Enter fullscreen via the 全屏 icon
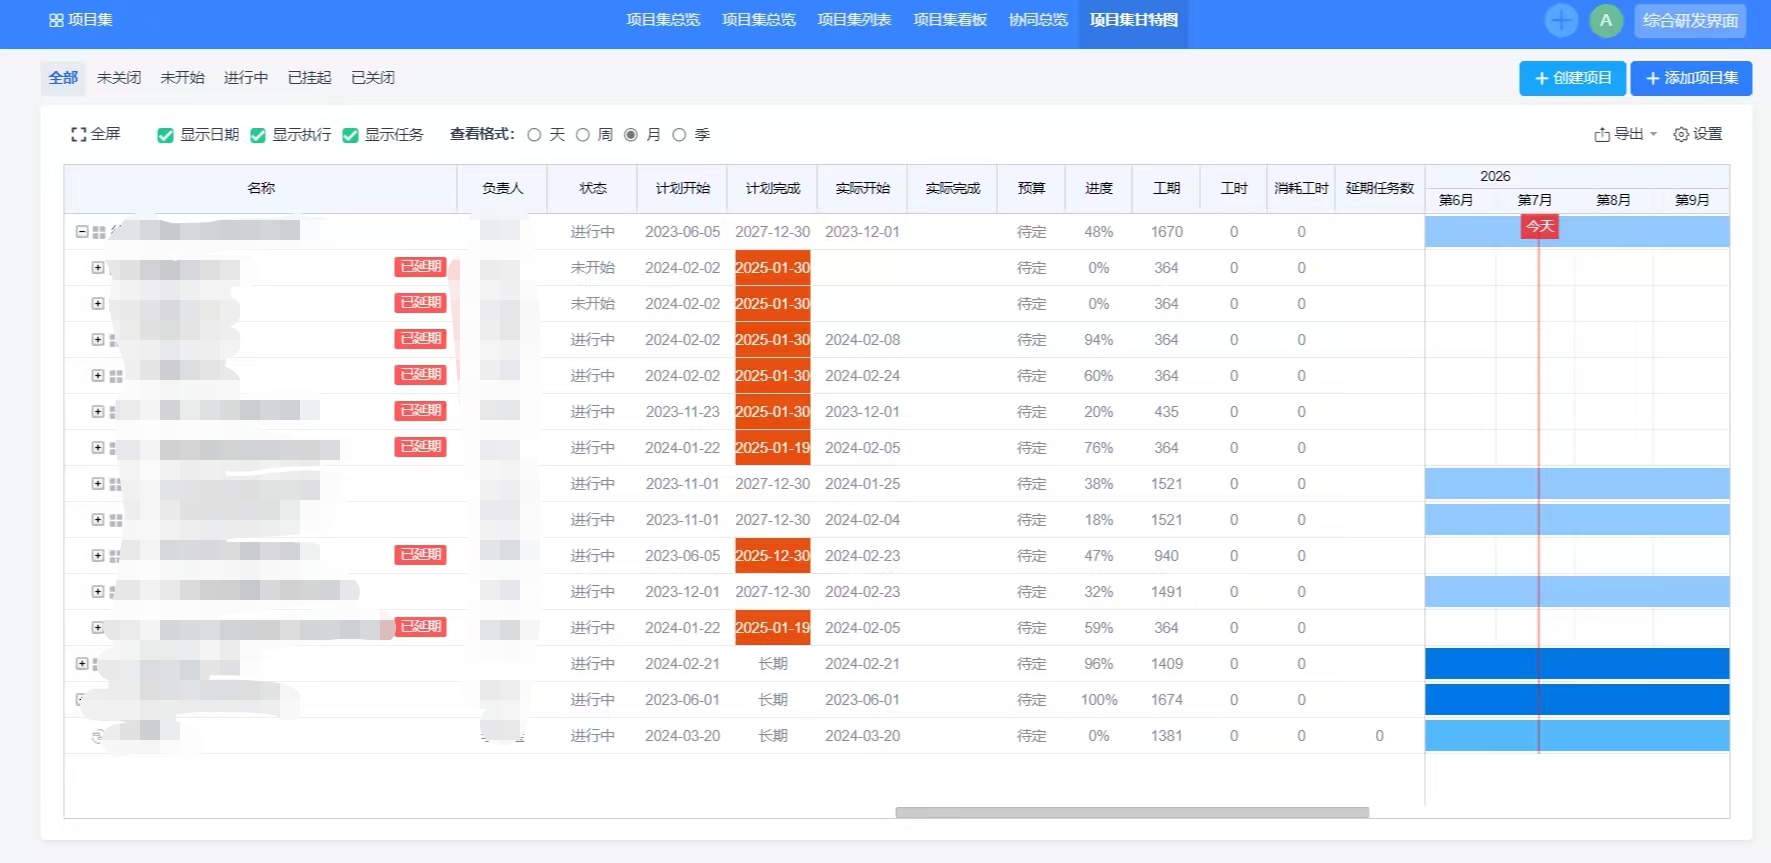The width and height of the screenshot is (1771, 863). pos(78,134)
